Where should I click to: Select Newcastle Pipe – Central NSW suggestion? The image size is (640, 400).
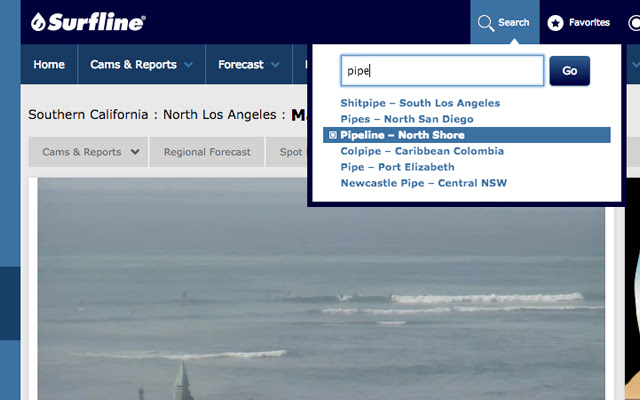click(424, 183)
